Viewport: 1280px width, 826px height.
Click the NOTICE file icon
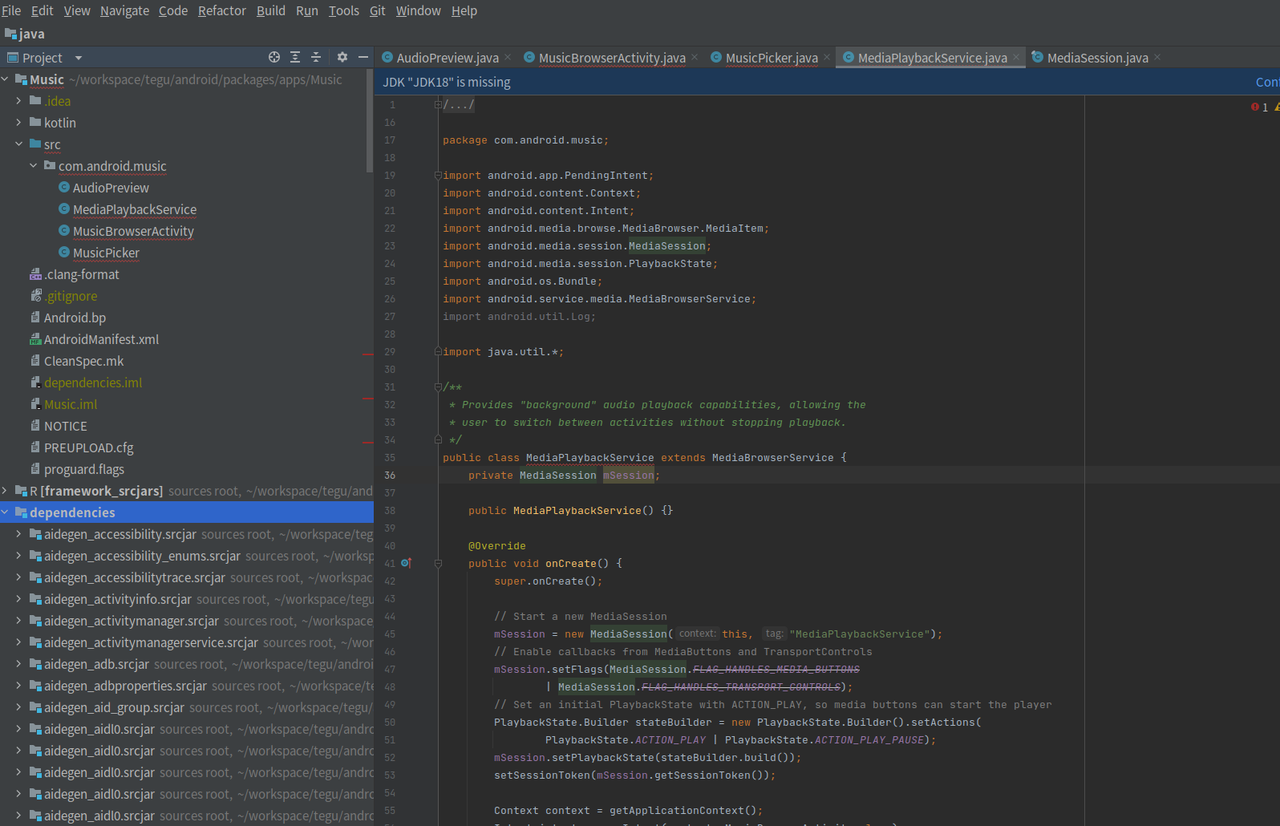pos(35,426)
